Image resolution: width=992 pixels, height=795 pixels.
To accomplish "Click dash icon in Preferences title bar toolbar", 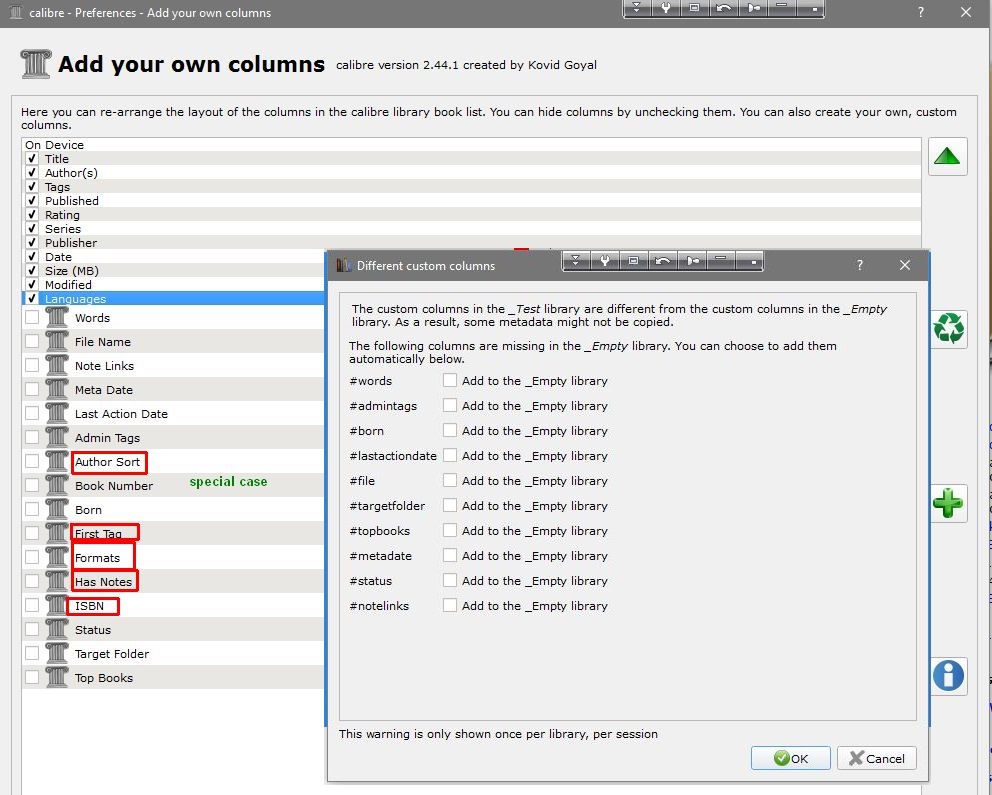I will click(x=782, y=8).
